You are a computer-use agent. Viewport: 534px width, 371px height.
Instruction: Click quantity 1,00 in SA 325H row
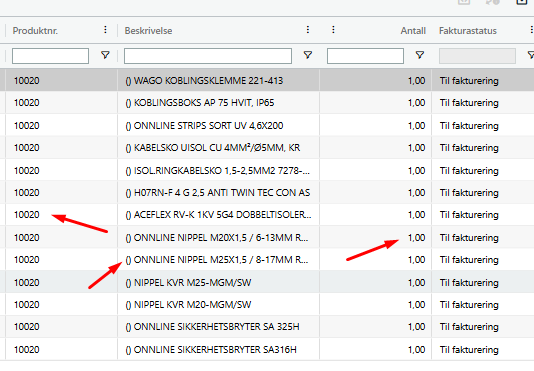pos(417,327)
